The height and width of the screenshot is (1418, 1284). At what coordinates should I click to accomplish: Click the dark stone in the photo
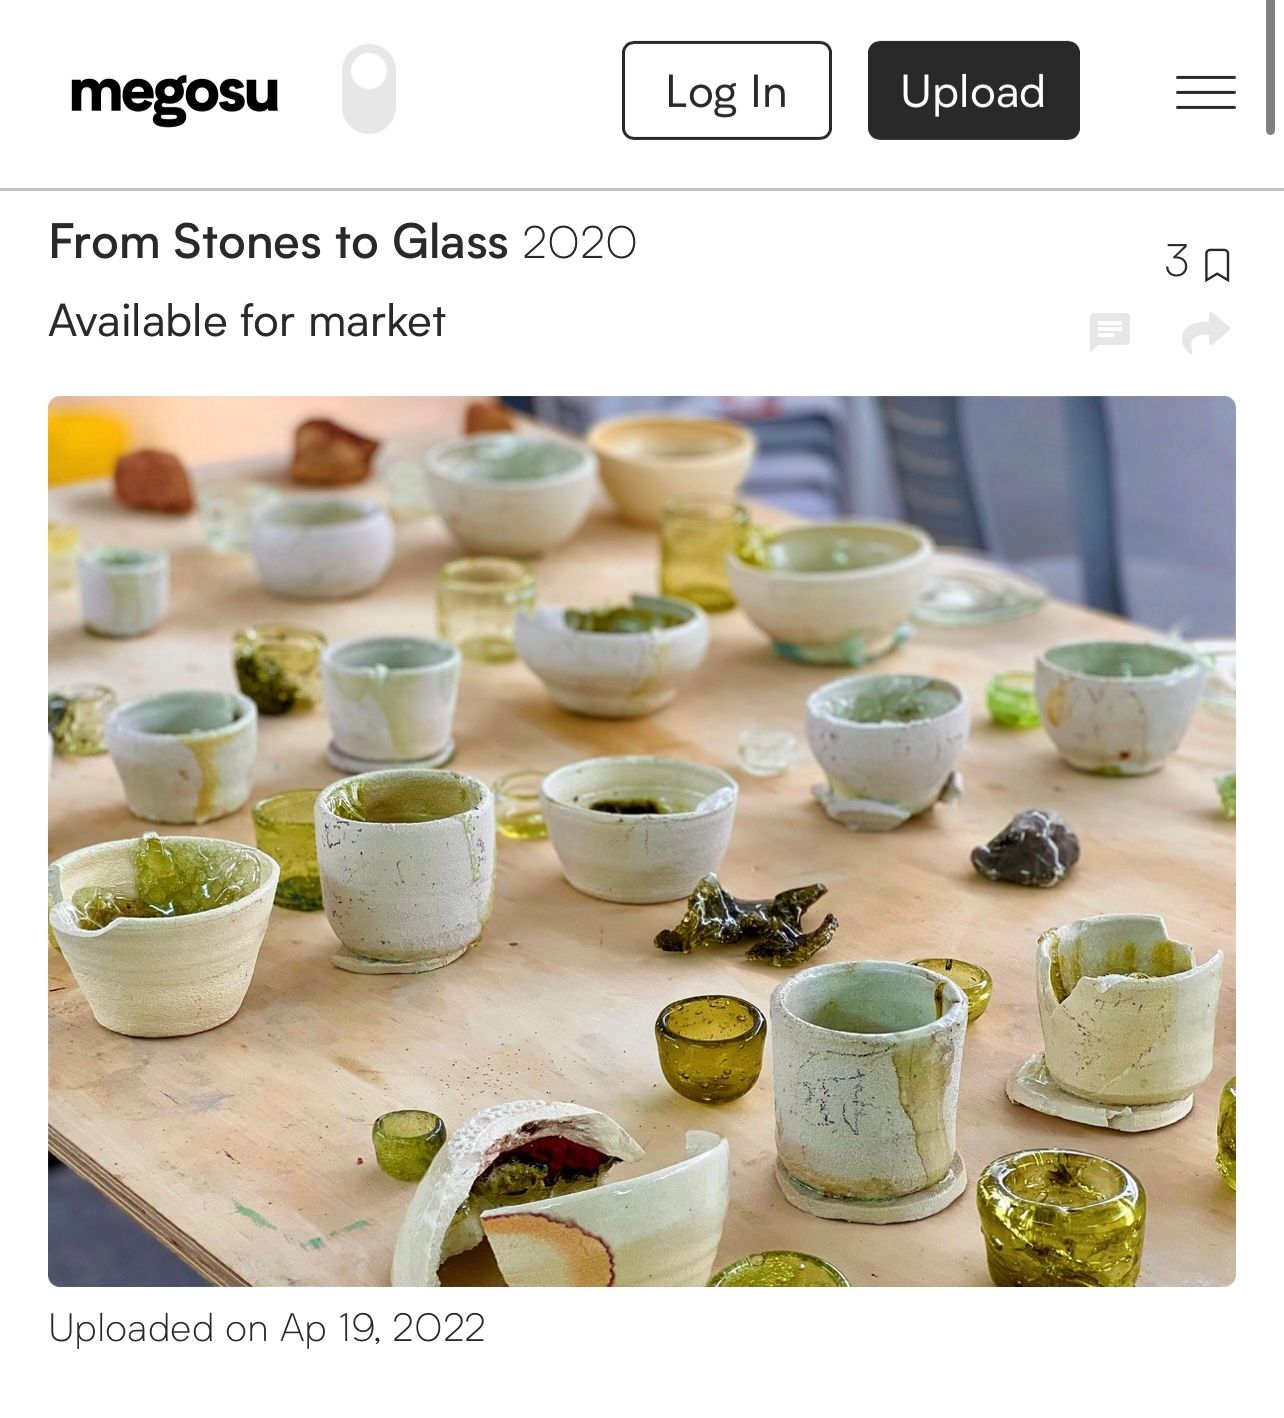coord(1026,848)
